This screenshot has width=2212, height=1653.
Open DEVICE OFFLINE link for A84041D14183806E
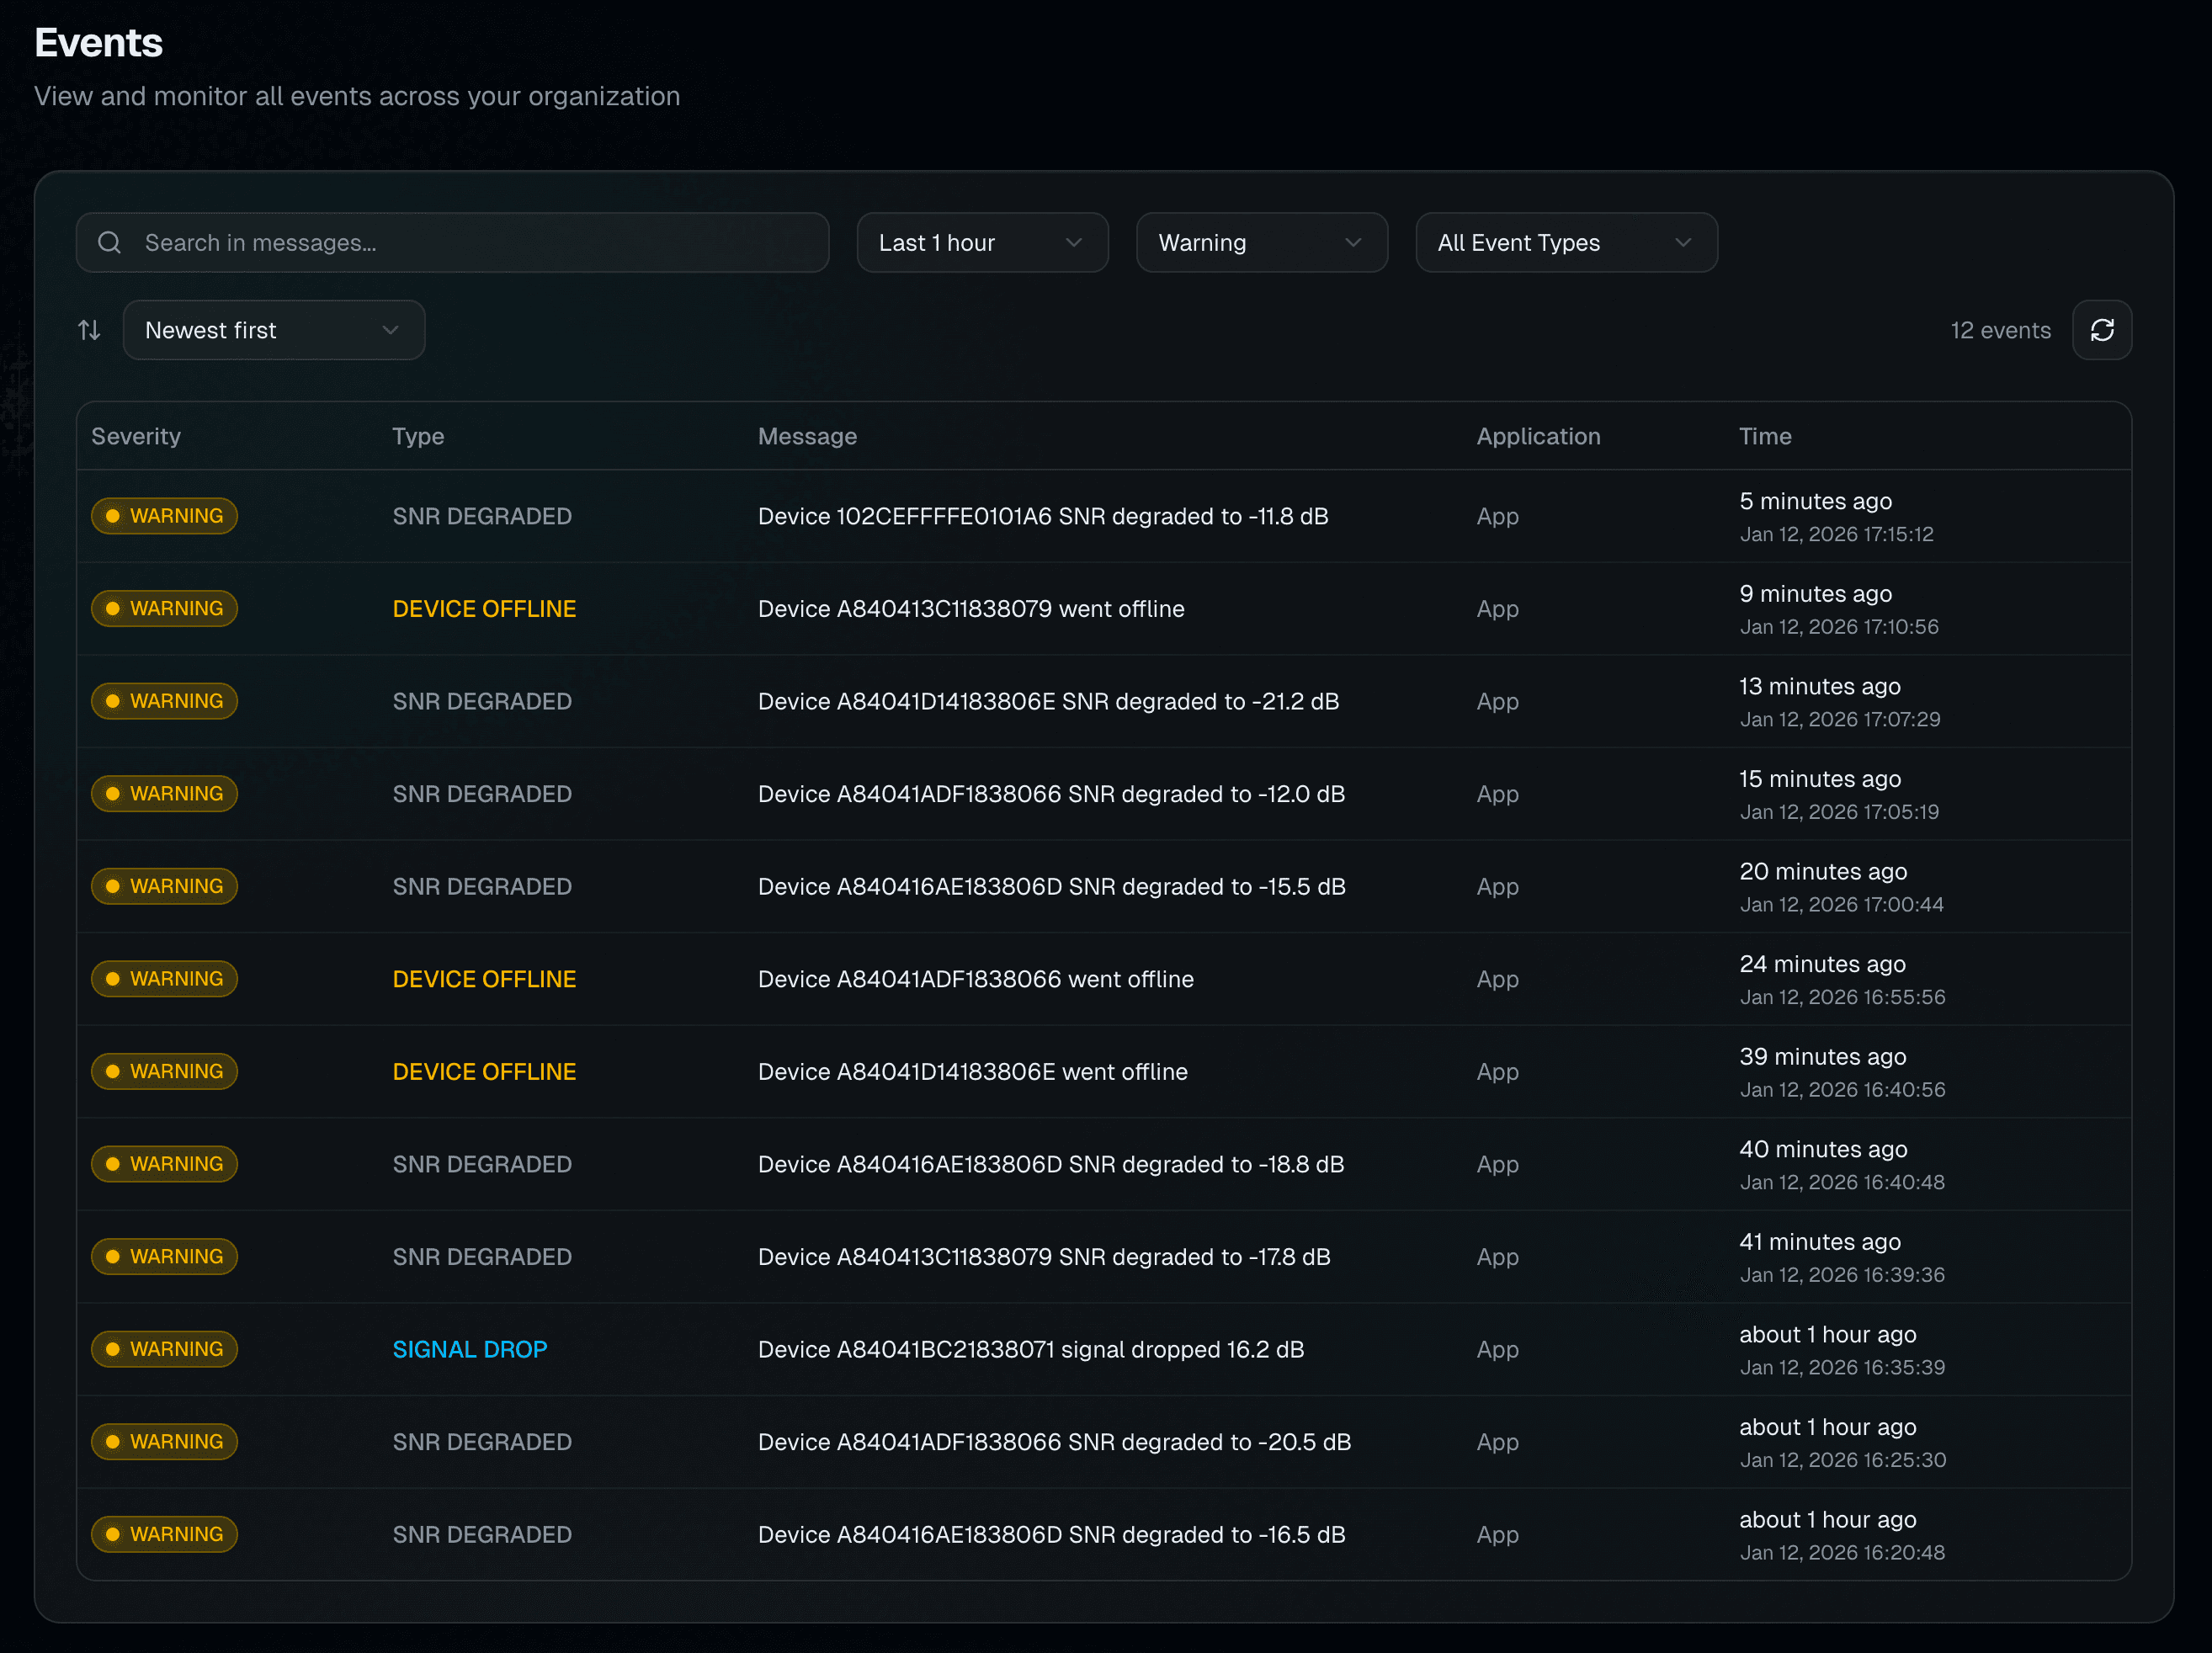tap(483, 1071)
